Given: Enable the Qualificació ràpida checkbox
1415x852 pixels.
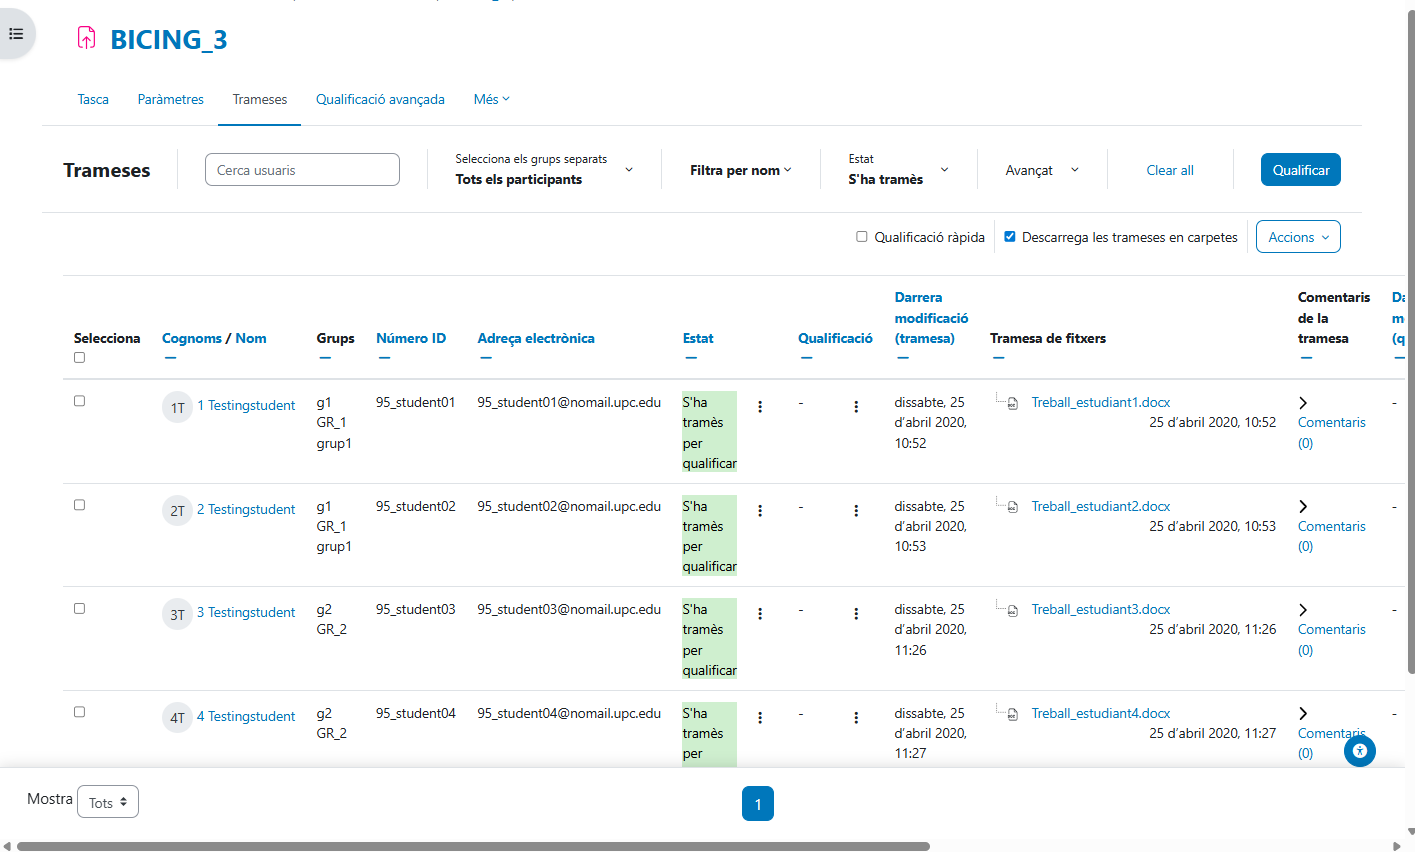Looking at the screenshot, I should [x=862, y=237].
